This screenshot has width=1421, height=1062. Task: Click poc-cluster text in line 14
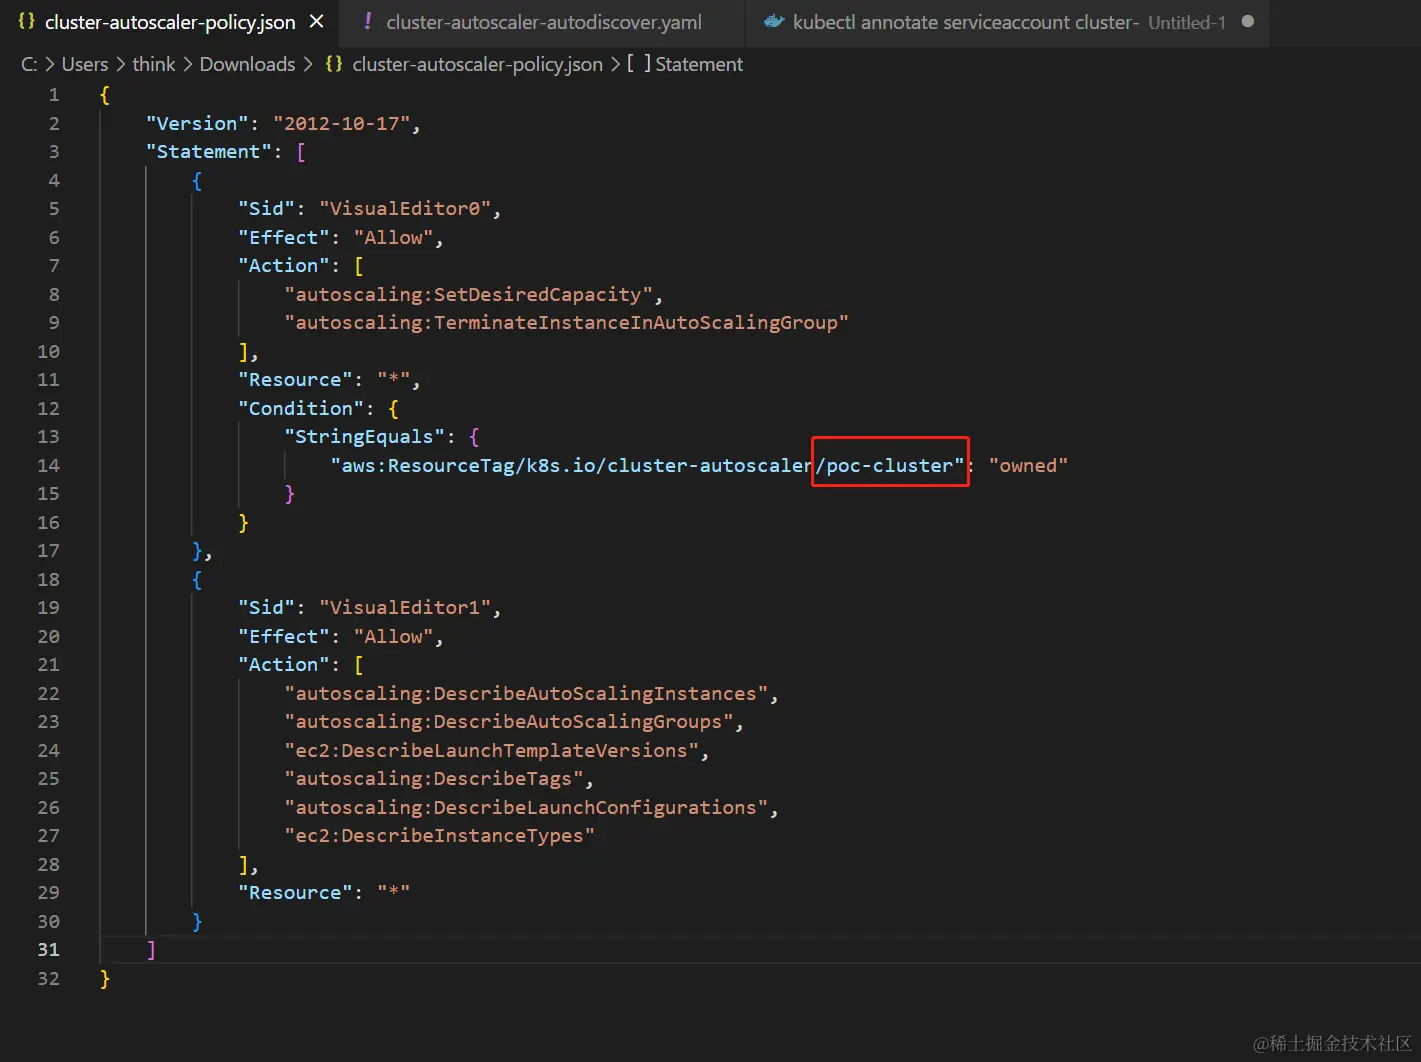pos(890,466)
